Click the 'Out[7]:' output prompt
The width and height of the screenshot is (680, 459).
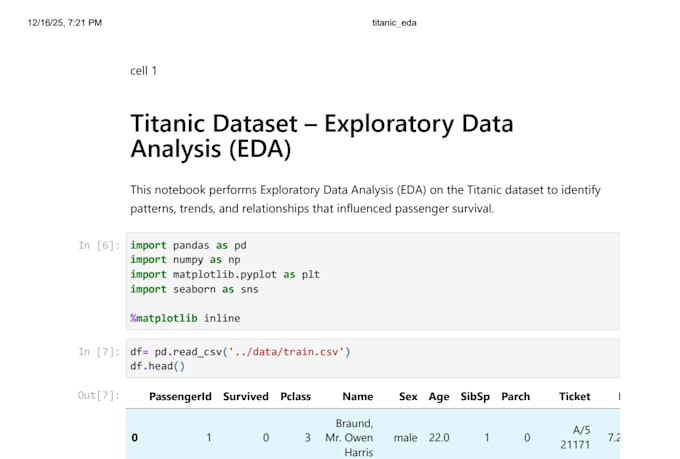point(98,395)
